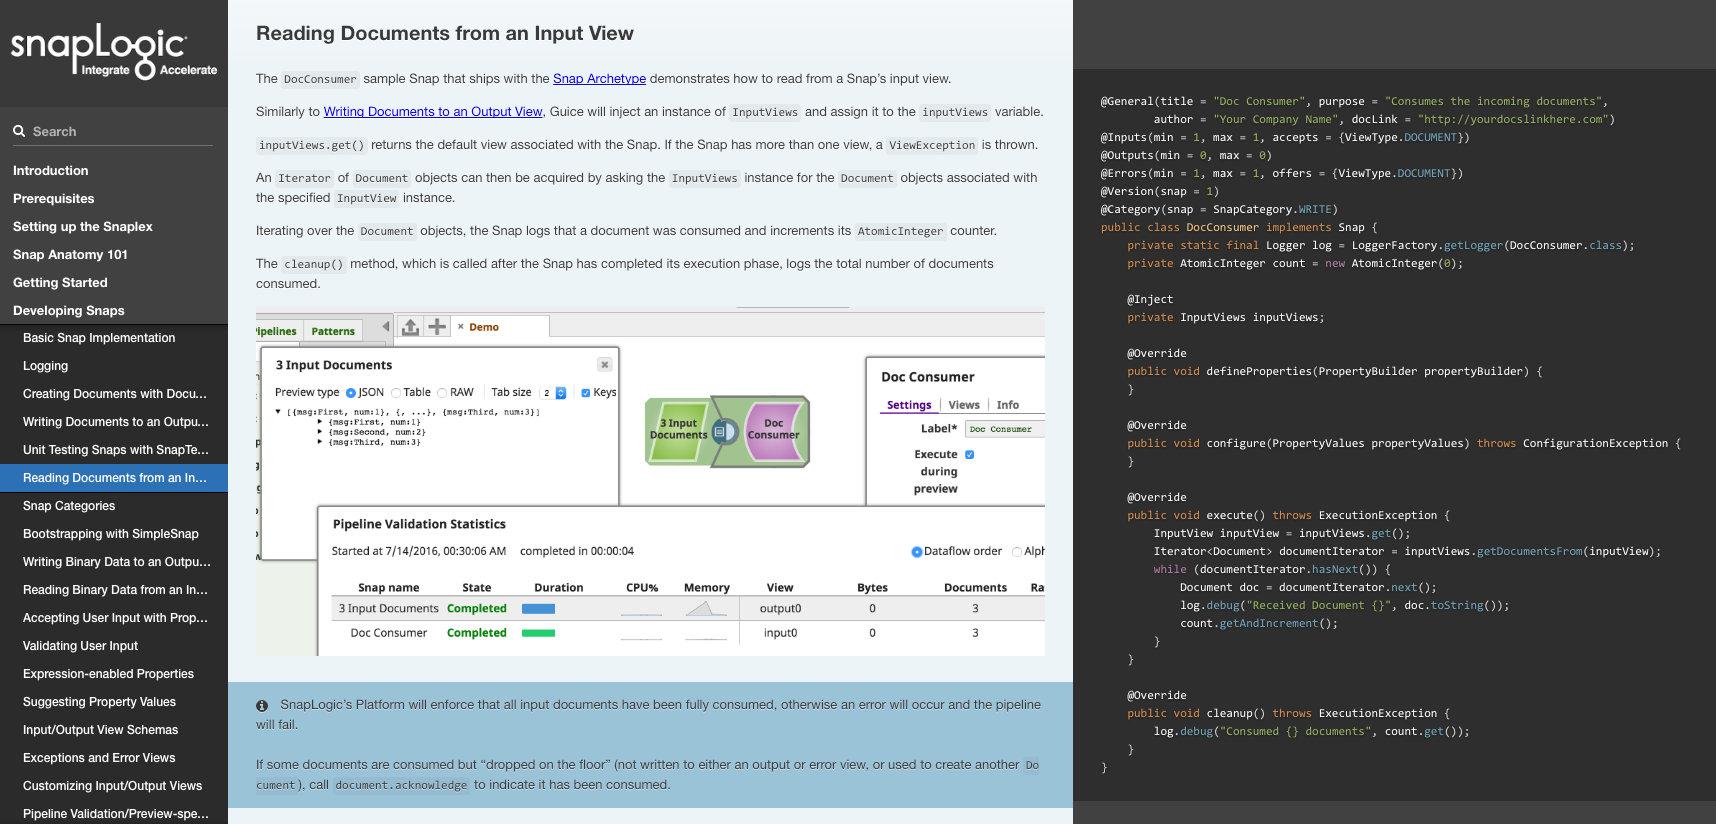
Task: Expand the {msg:First, num:1} row
Action: (320, 422)
